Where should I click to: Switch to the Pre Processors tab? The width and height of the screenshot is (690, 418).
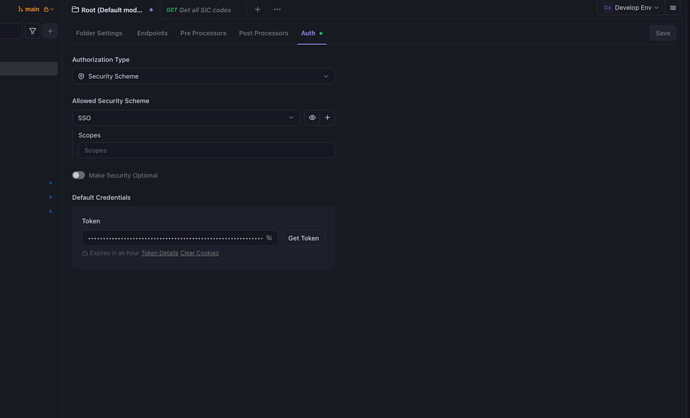coord(203,33)
